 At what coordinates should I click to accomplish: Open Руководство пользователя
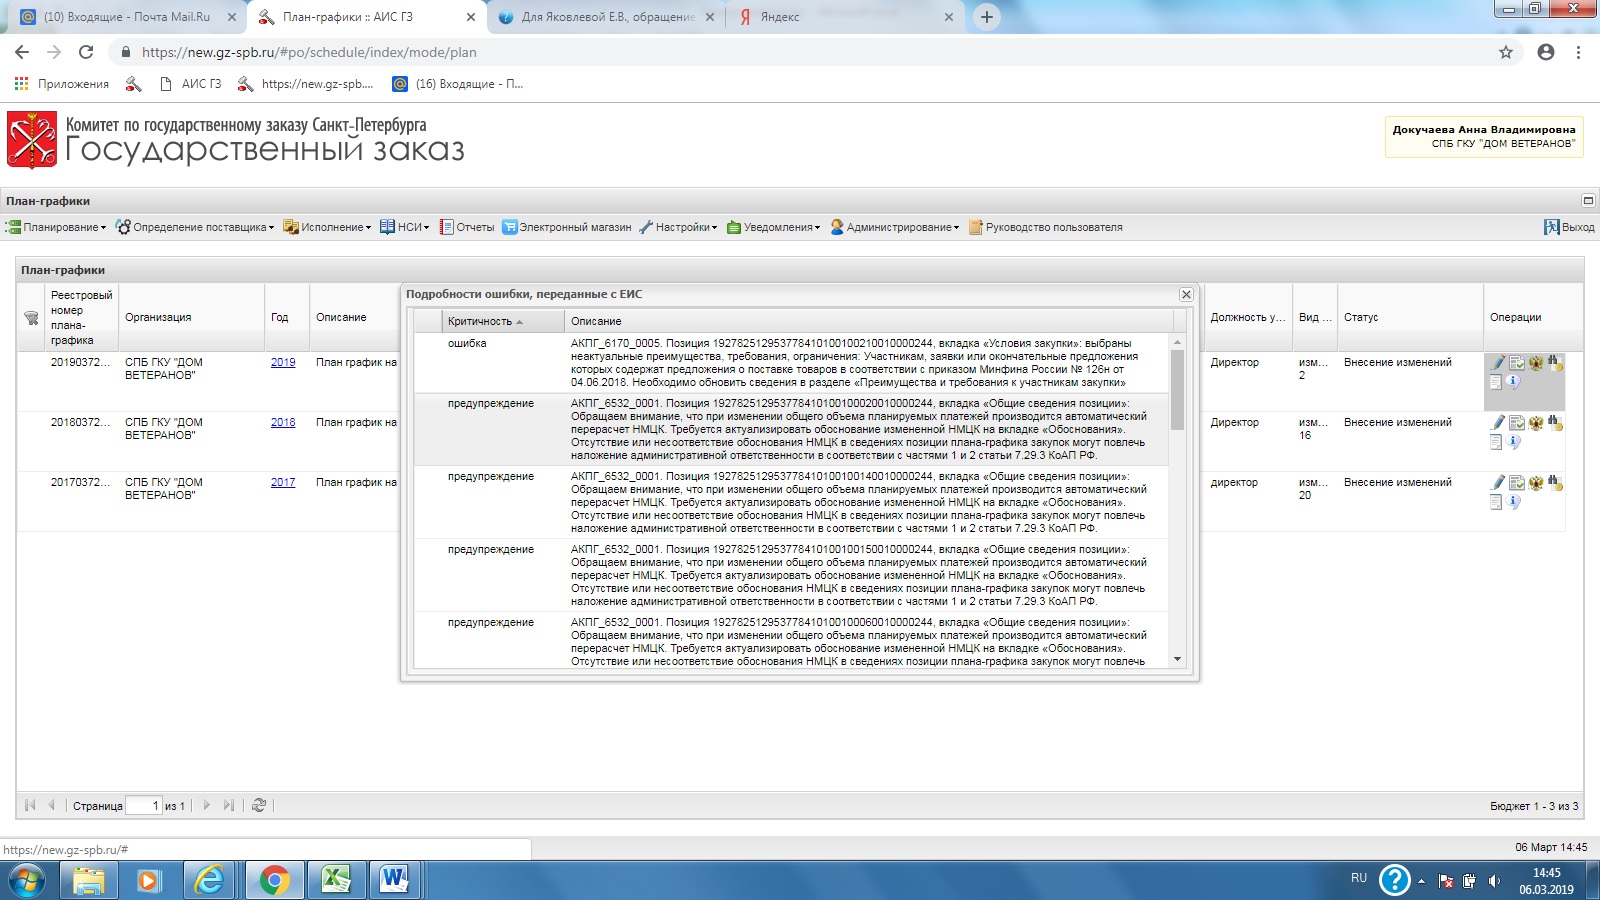coord(1045,227)
